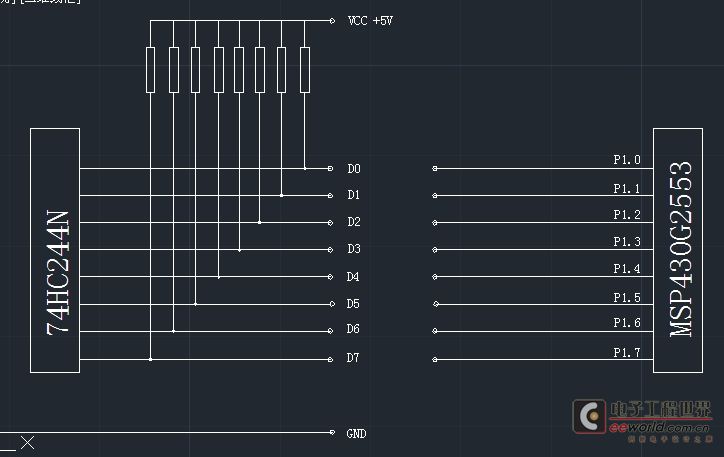Click the 'D3' signal label
724x457 pixels.
coord(354,249)
